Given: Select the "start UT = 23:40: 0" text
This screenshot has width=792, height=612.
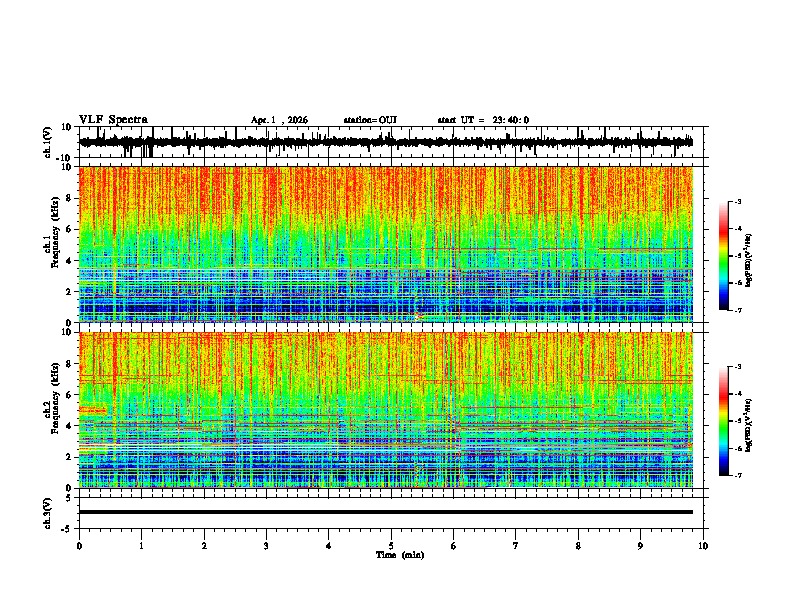Looking at the screenshot, I should (483, 120).
